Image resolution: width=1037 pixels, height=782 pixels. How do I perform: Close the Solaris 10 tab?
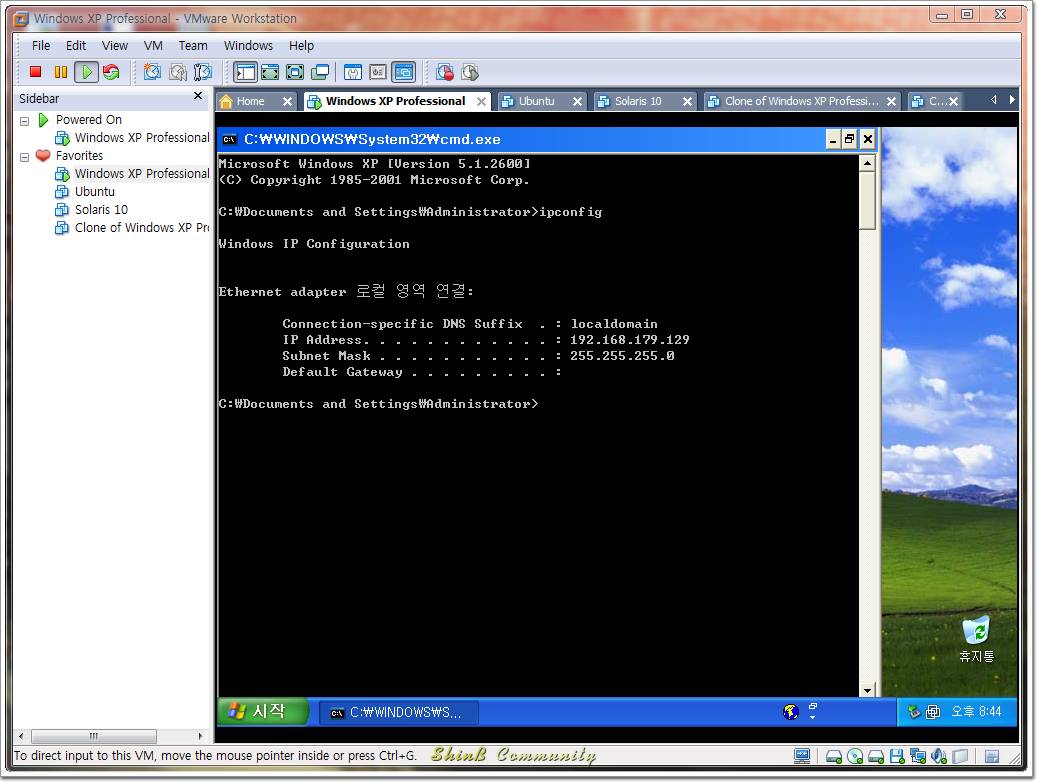point(687,101)
